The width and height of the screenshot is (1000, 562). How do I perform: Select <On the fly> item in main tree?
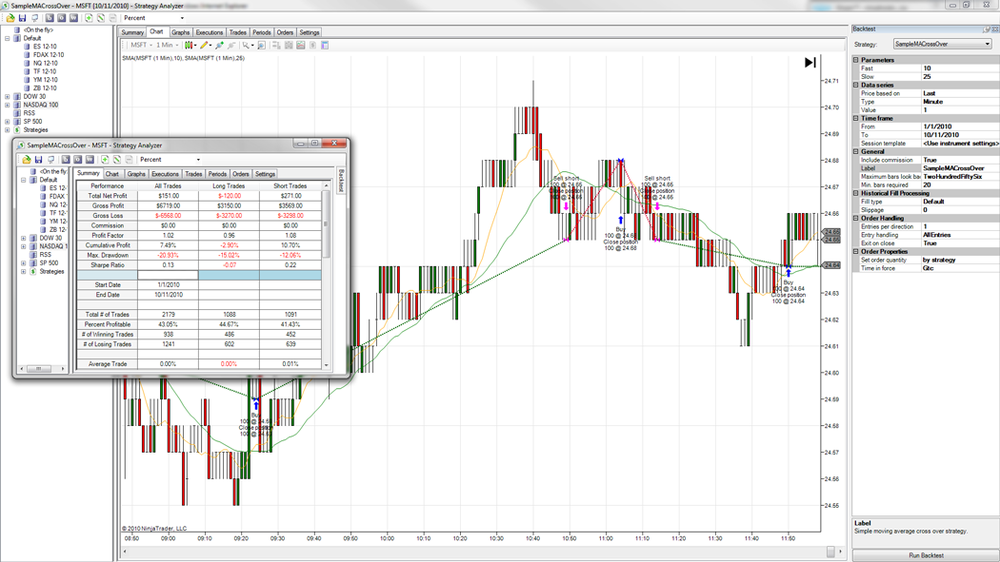(x=38, y=30)
